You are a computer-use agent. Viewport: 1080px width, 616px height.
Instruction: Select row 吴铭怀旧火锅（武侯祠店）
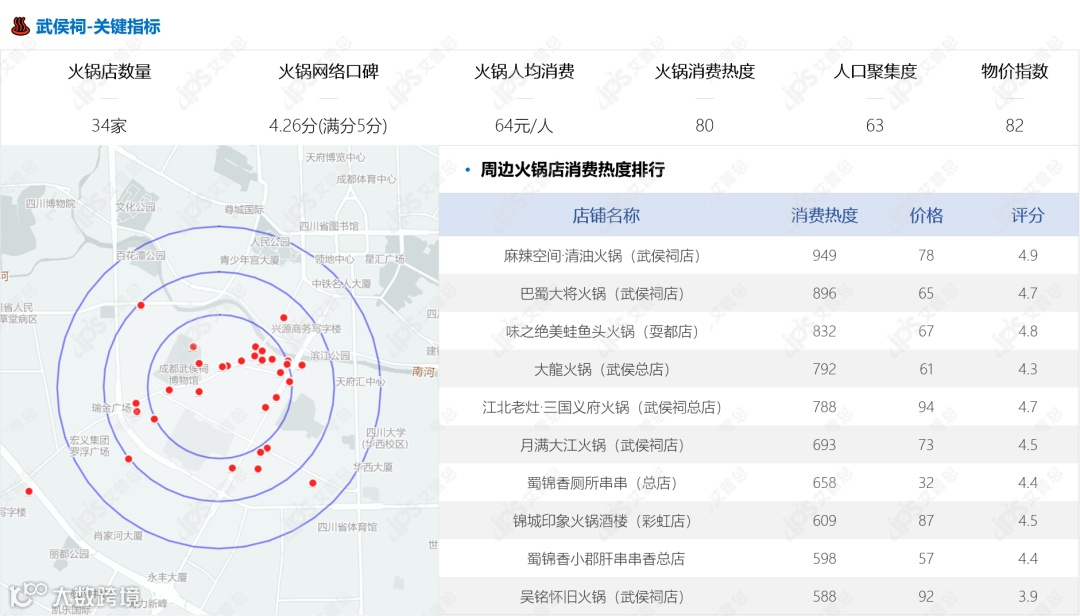pyautogui.click(x=759, y=597)
